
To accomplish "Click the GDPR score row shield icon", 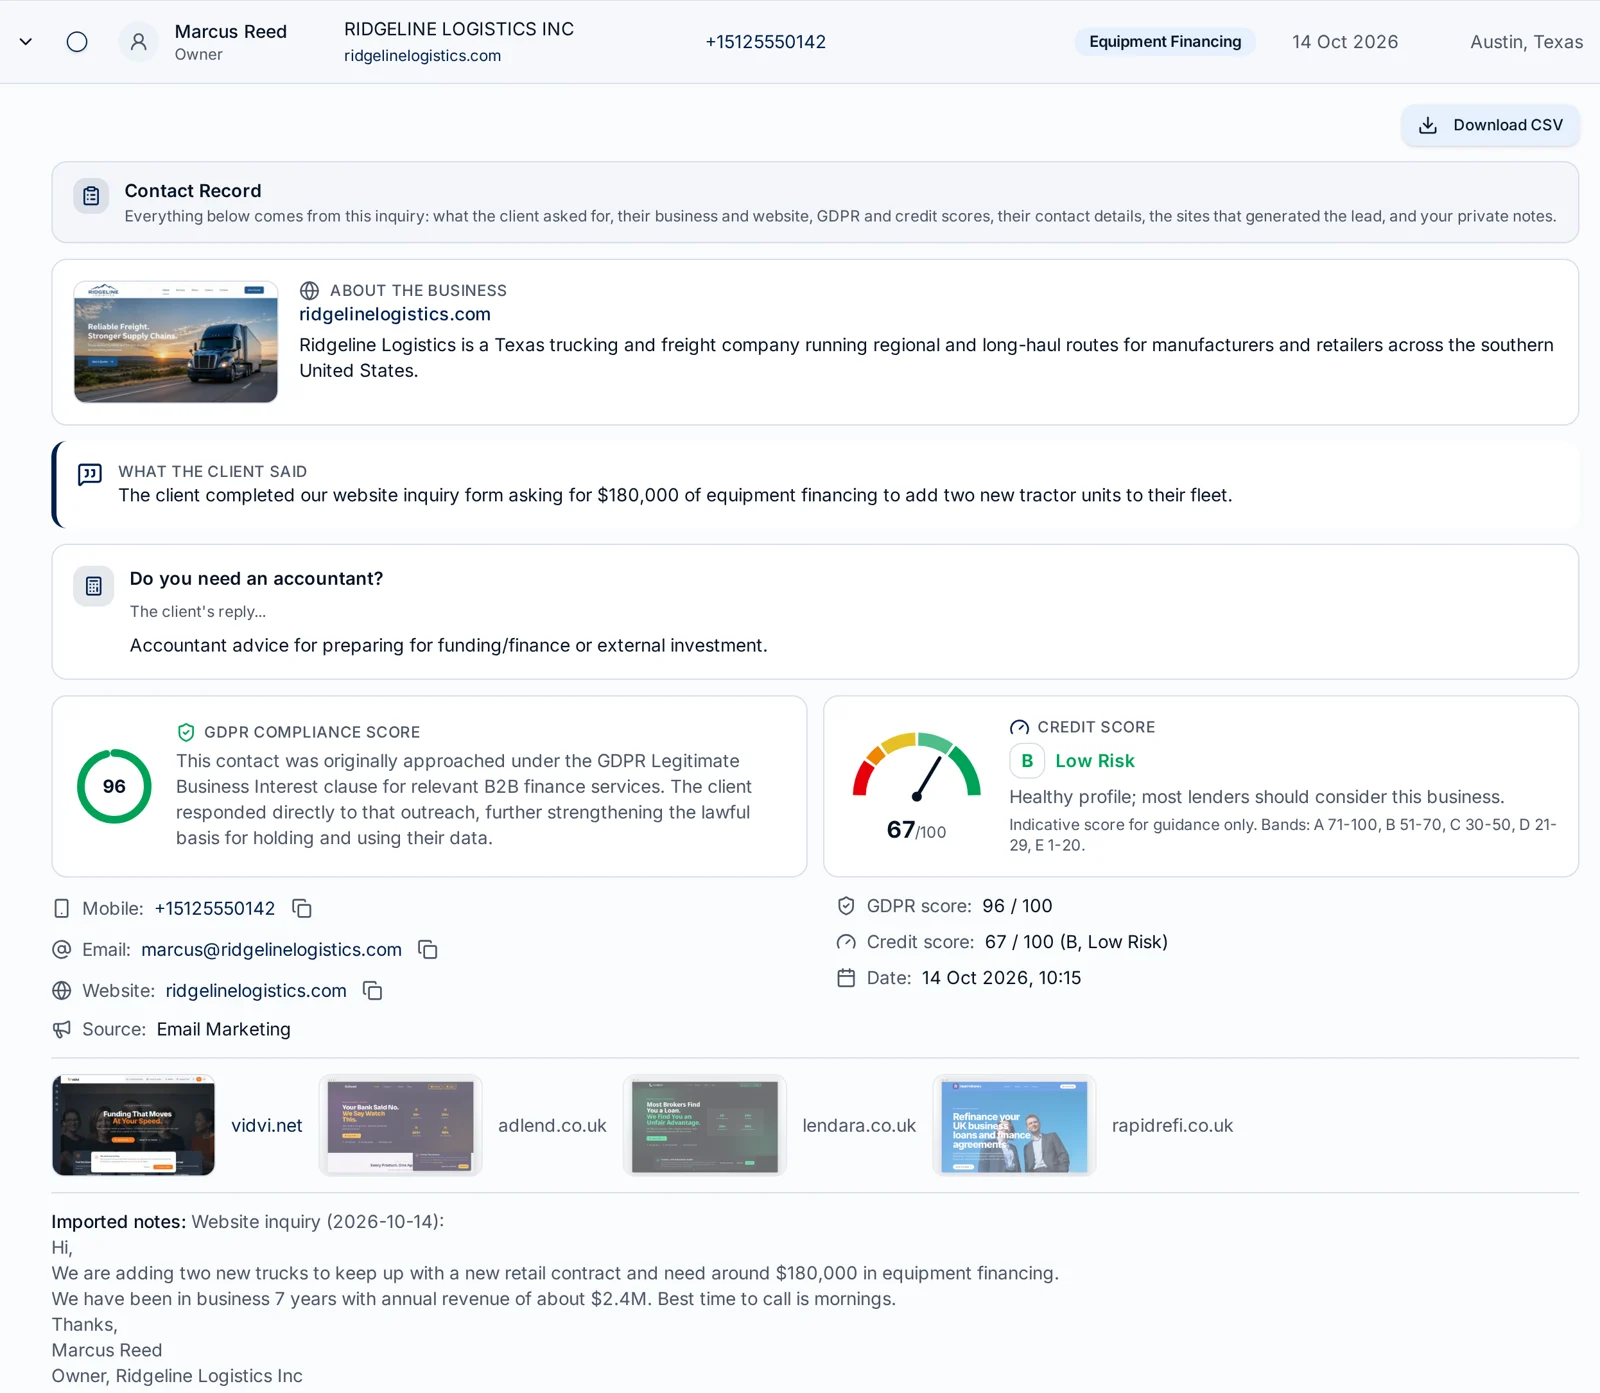I will point(846,906).
